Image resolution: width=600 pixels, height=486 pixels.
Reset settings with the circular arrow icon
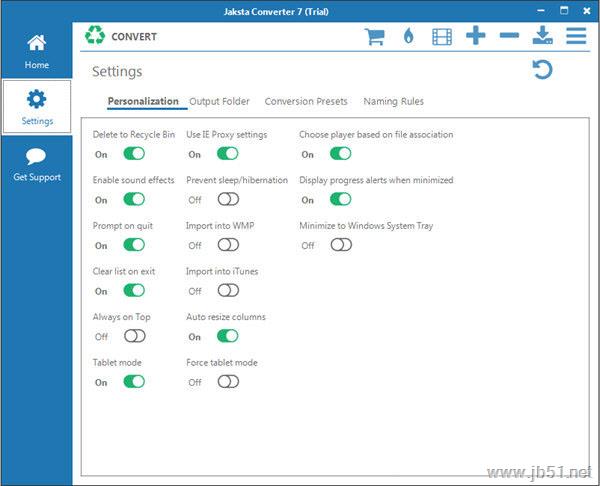pyautogui.click(x=543, y=70)
